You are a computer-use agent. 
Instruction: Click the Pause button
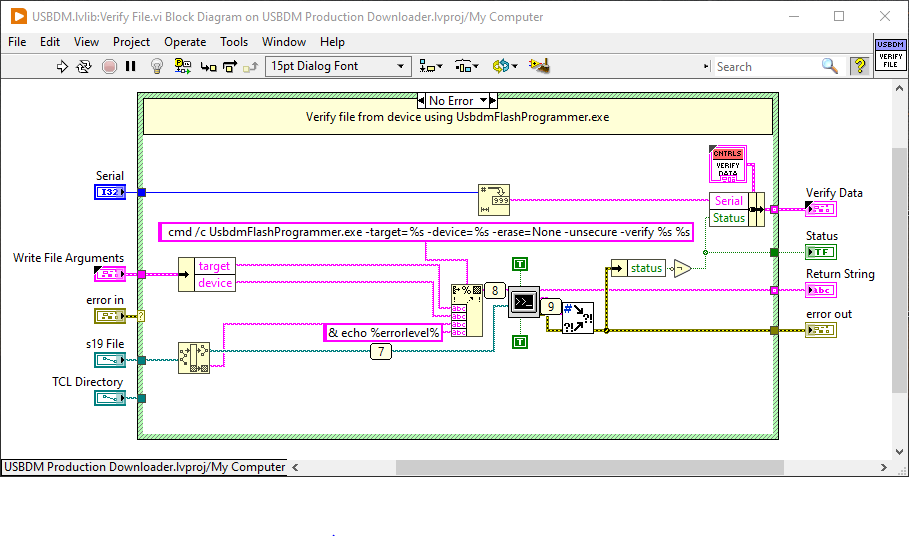coord(130,66)
